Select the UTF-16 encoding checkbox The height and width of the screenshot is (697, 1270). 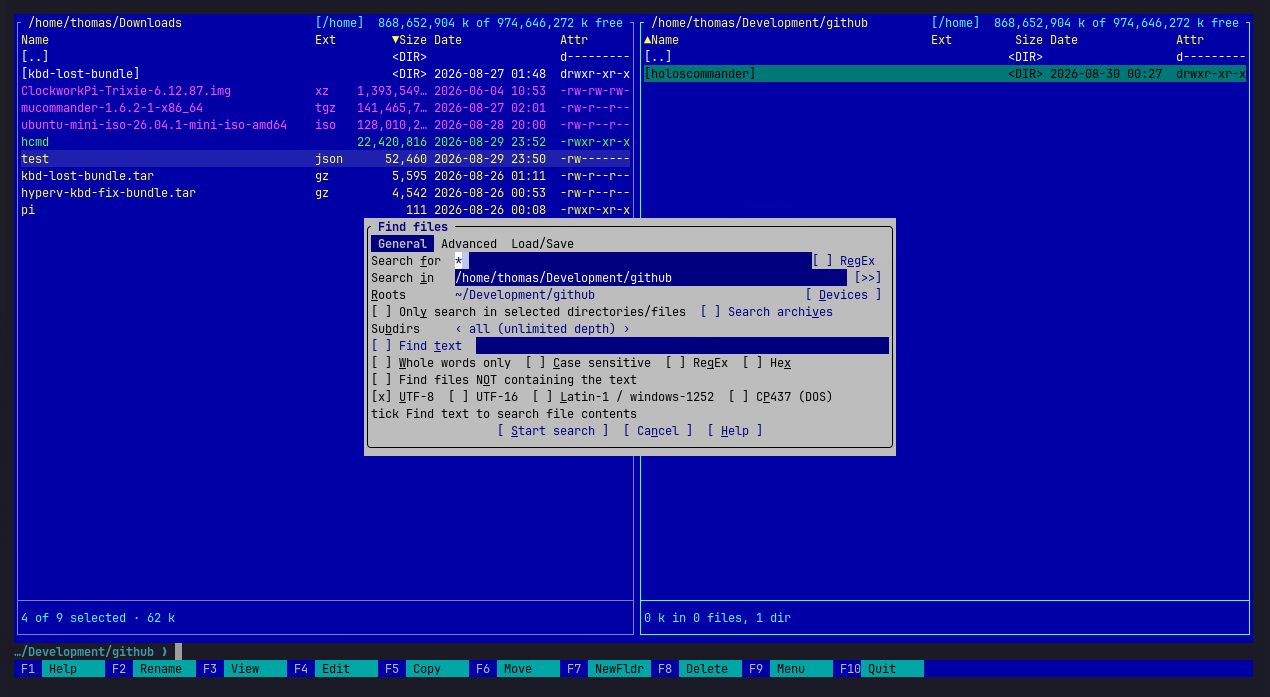483,397
